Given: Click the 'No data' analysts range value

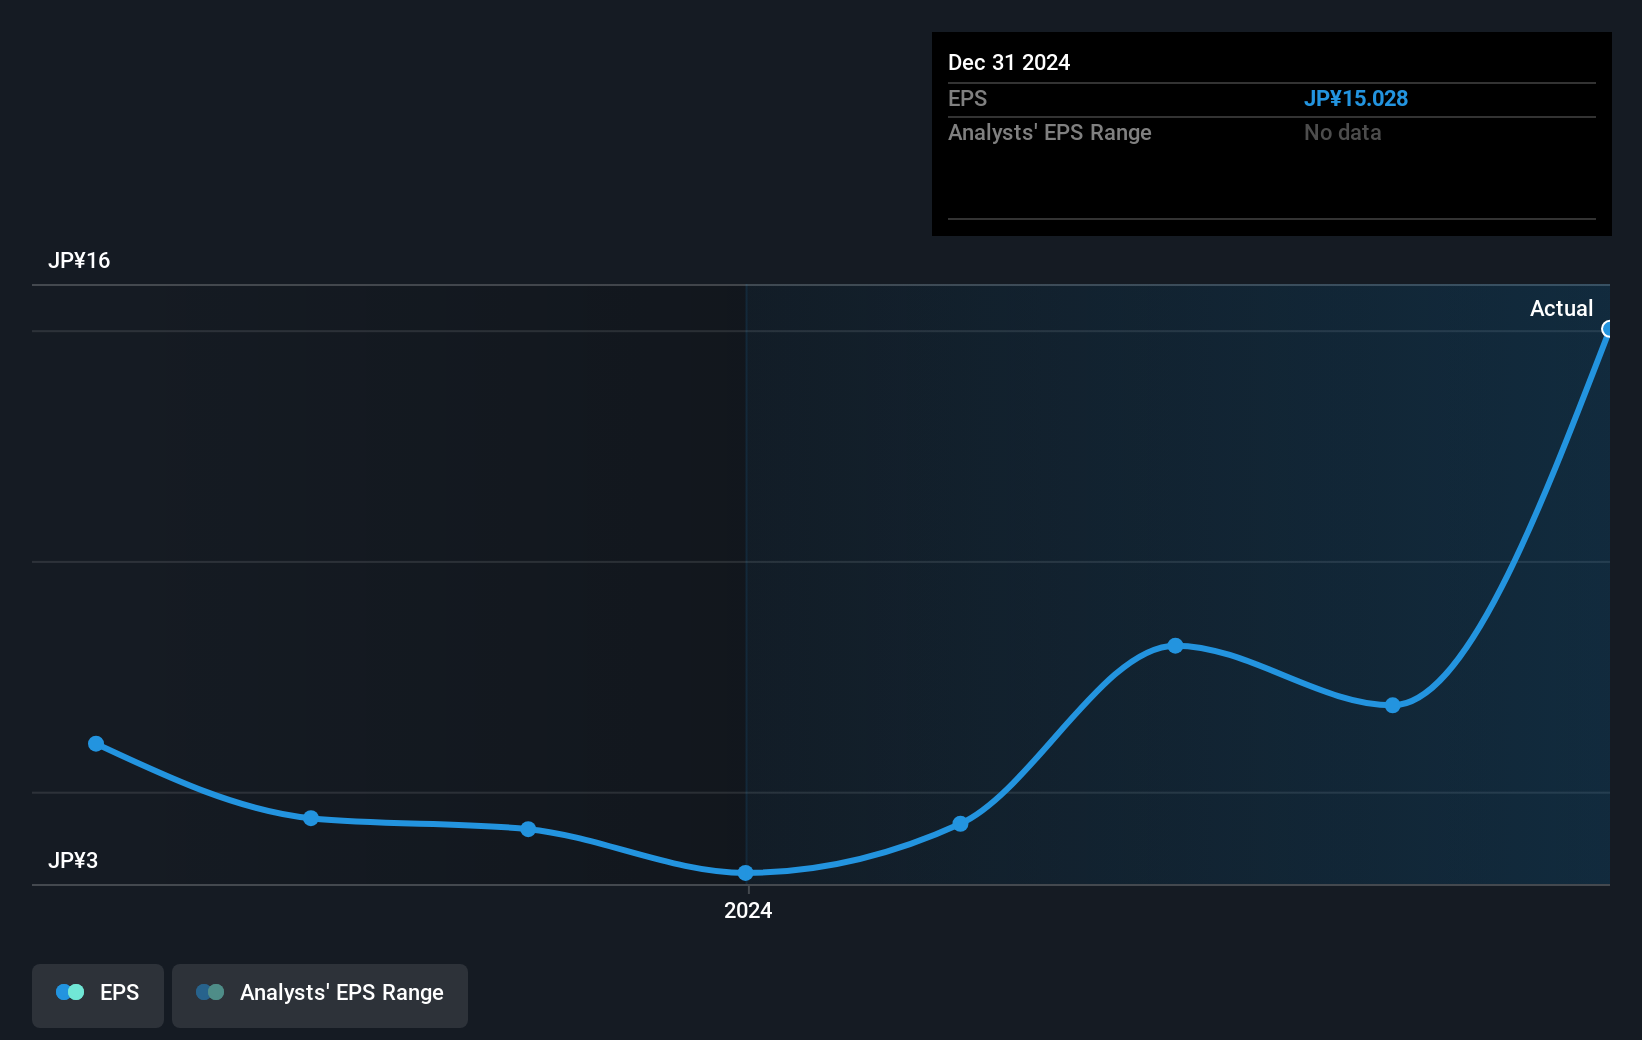Looking at the screenshot, I should coord(1342,132).
